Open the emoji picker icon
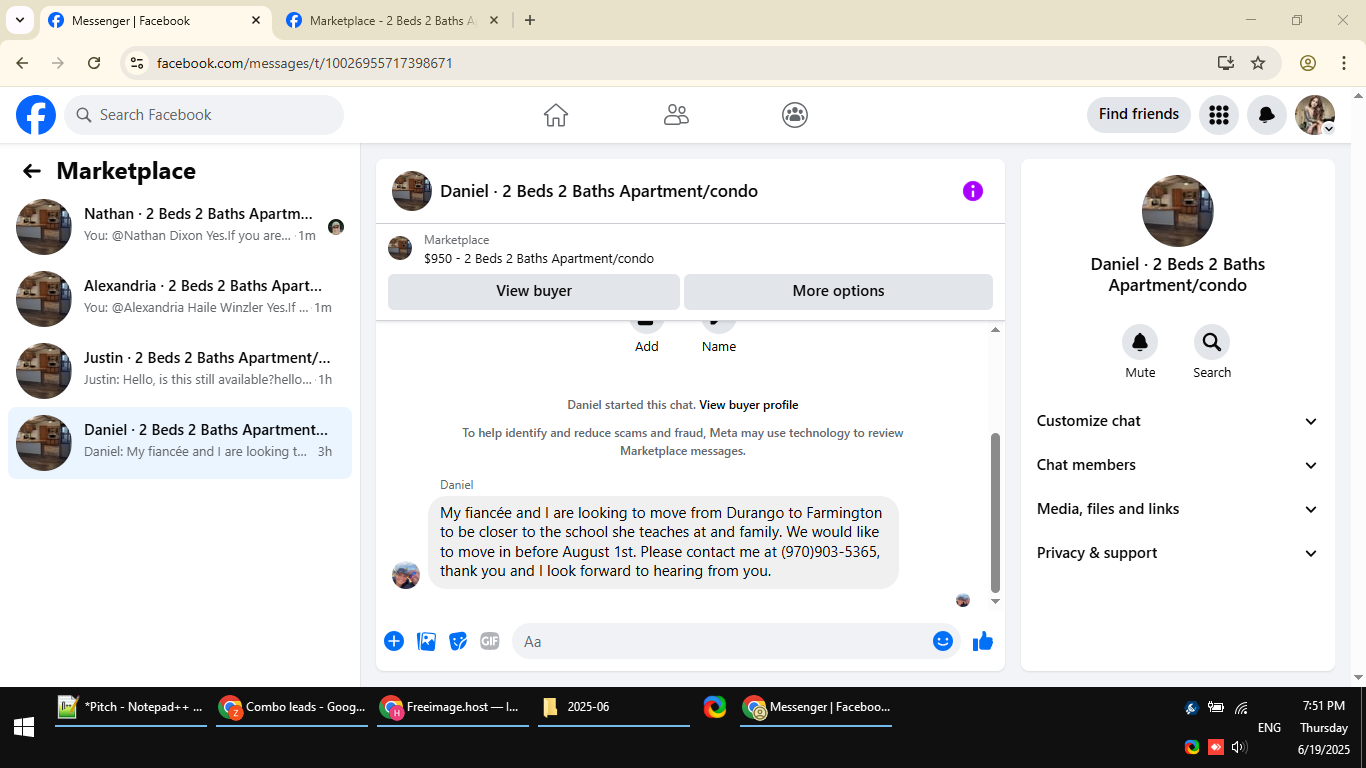This screenshot has width=1366, height=768. pos(942,641)
